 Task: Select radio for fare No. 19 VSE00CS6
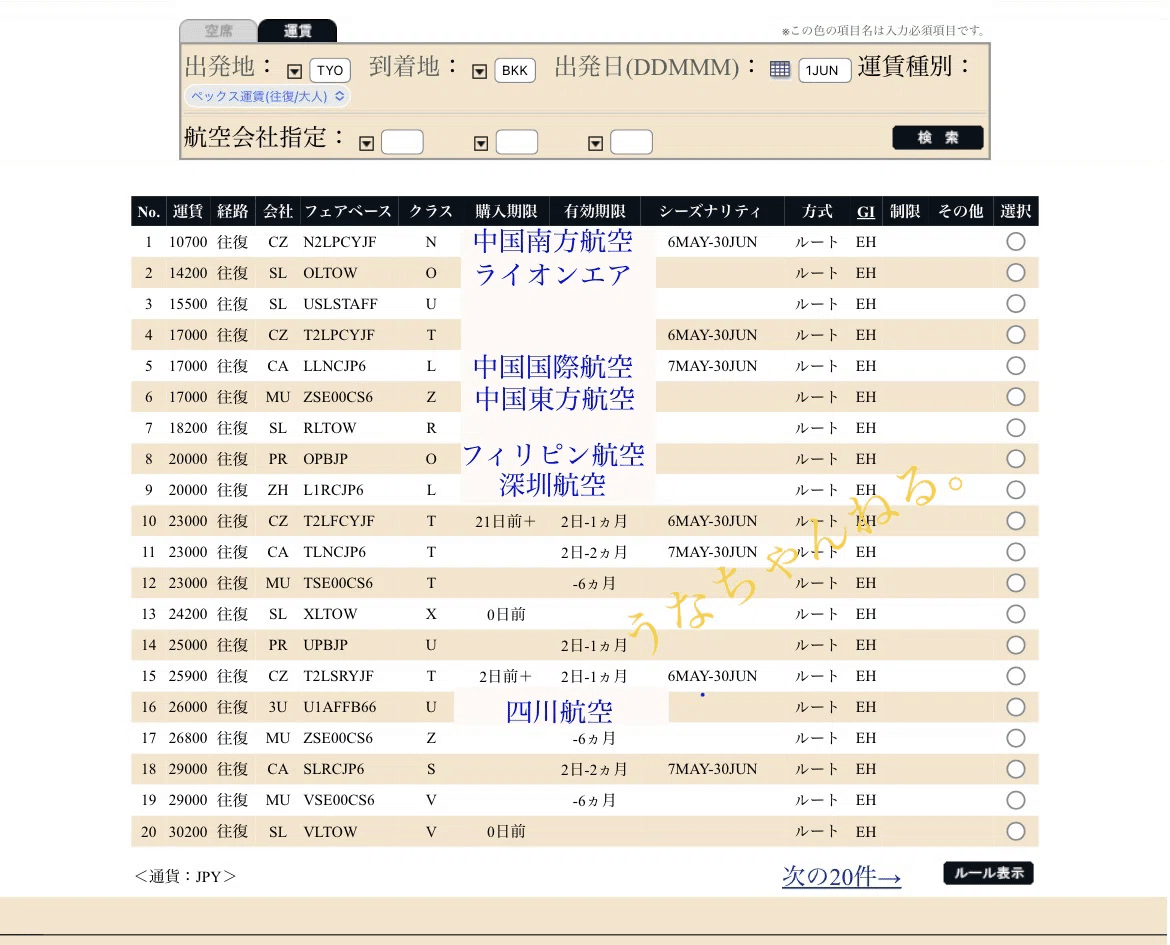pyautogui.click(x=1016, y=800)
